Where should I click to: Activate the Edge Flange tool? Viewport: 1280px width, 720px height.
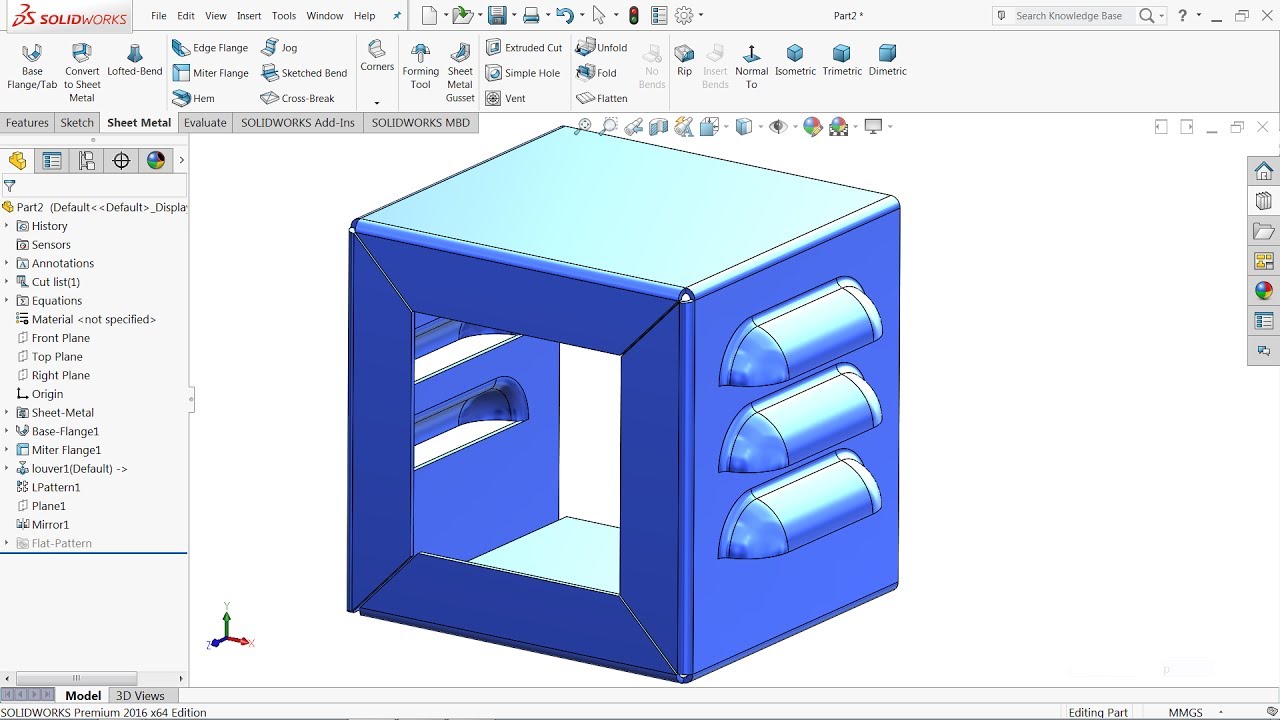pyautogui.click(x=209, y=48)
